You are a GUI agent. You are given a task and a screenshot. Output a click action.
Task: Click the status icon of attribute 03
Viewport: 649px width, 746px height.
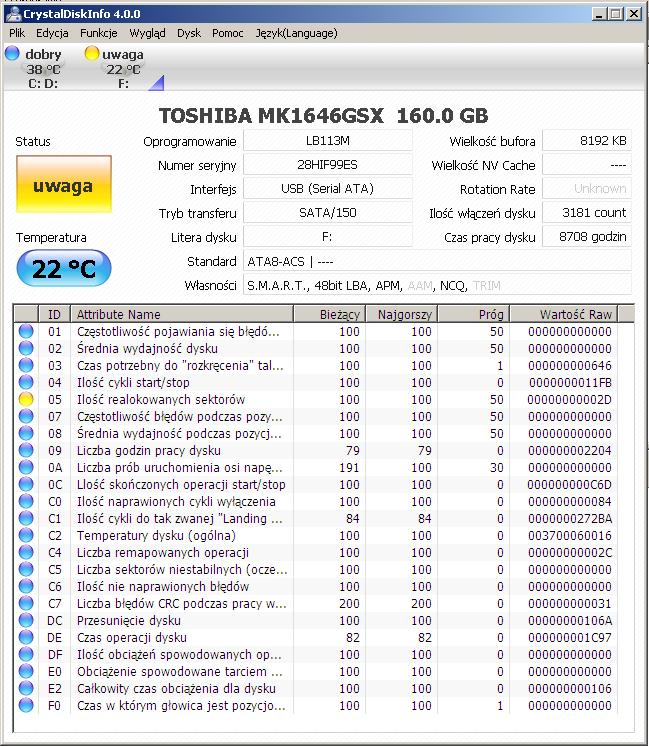click(x=26, y=365)
